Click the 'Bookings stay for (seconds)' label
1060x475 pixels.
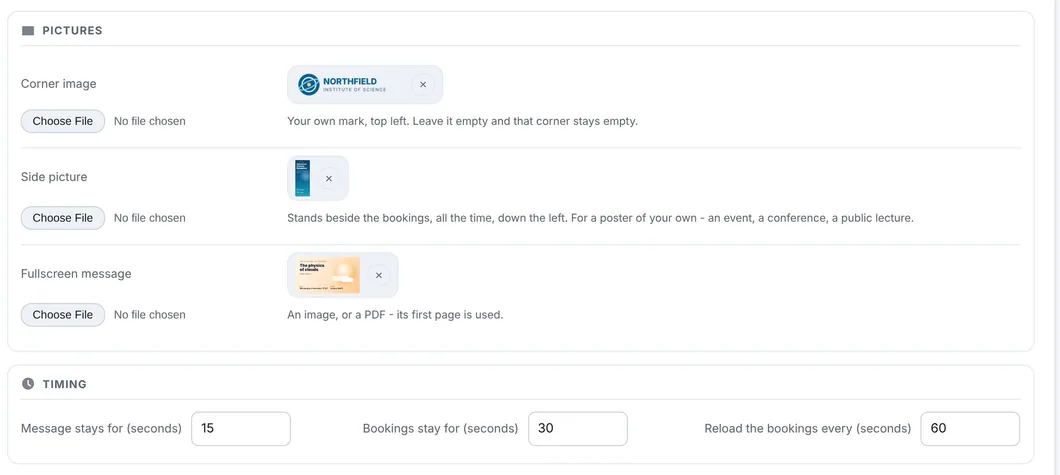pyautogui.click(x=440, y=428)
